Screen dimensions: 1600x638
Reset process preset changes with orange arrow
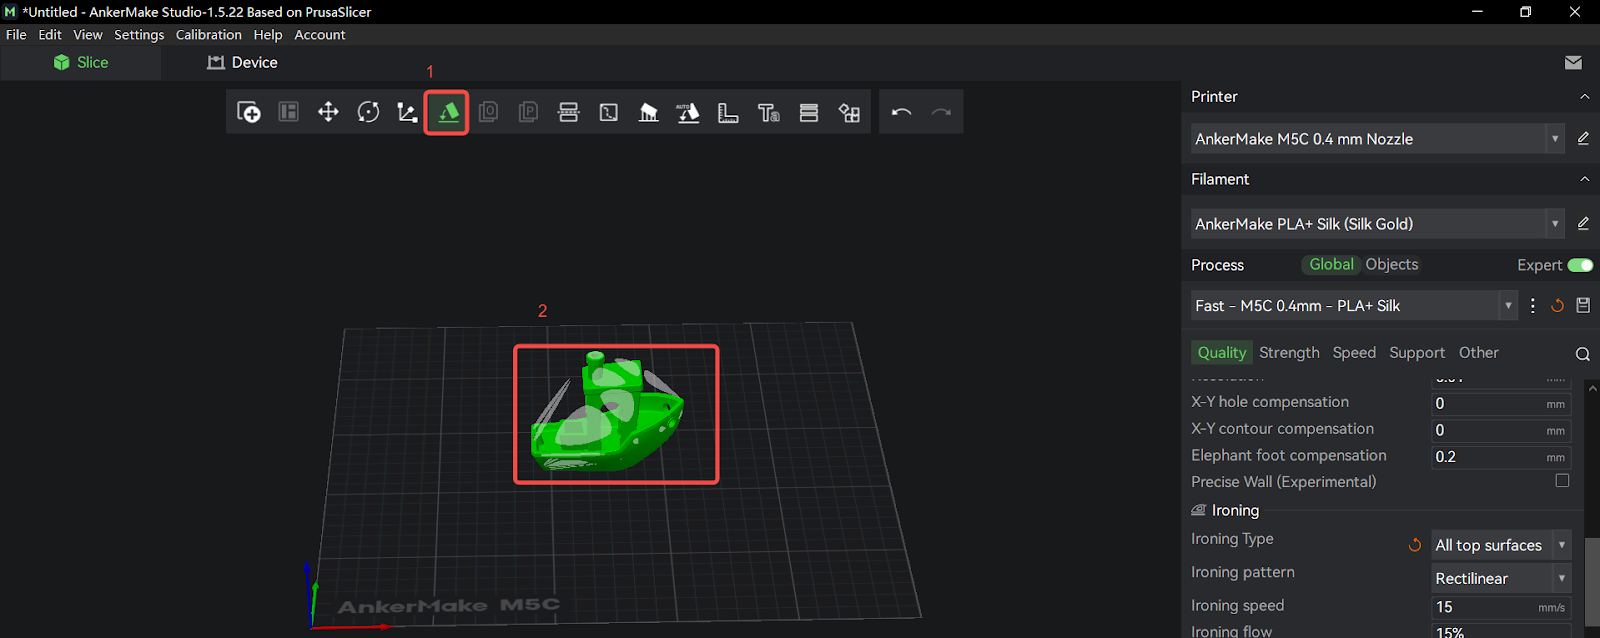1557,306
